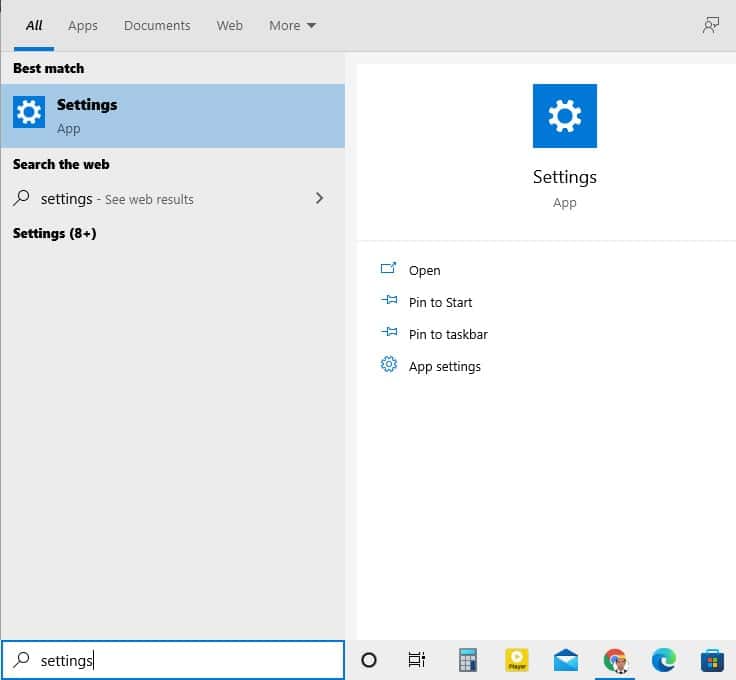Launch Microsoft Edge from the taskbar
736x680 pixels.
664,660
